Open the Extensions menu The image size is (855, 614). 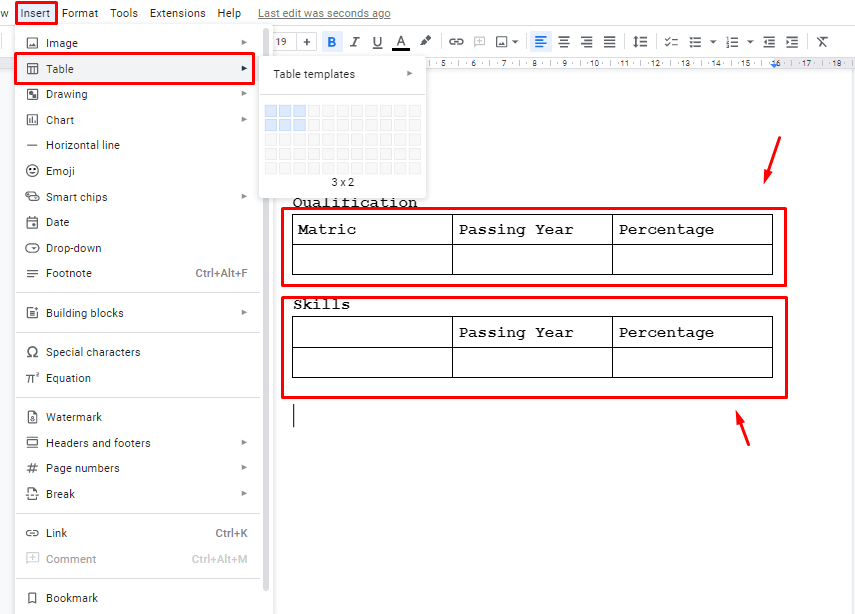tap(178, 13)
